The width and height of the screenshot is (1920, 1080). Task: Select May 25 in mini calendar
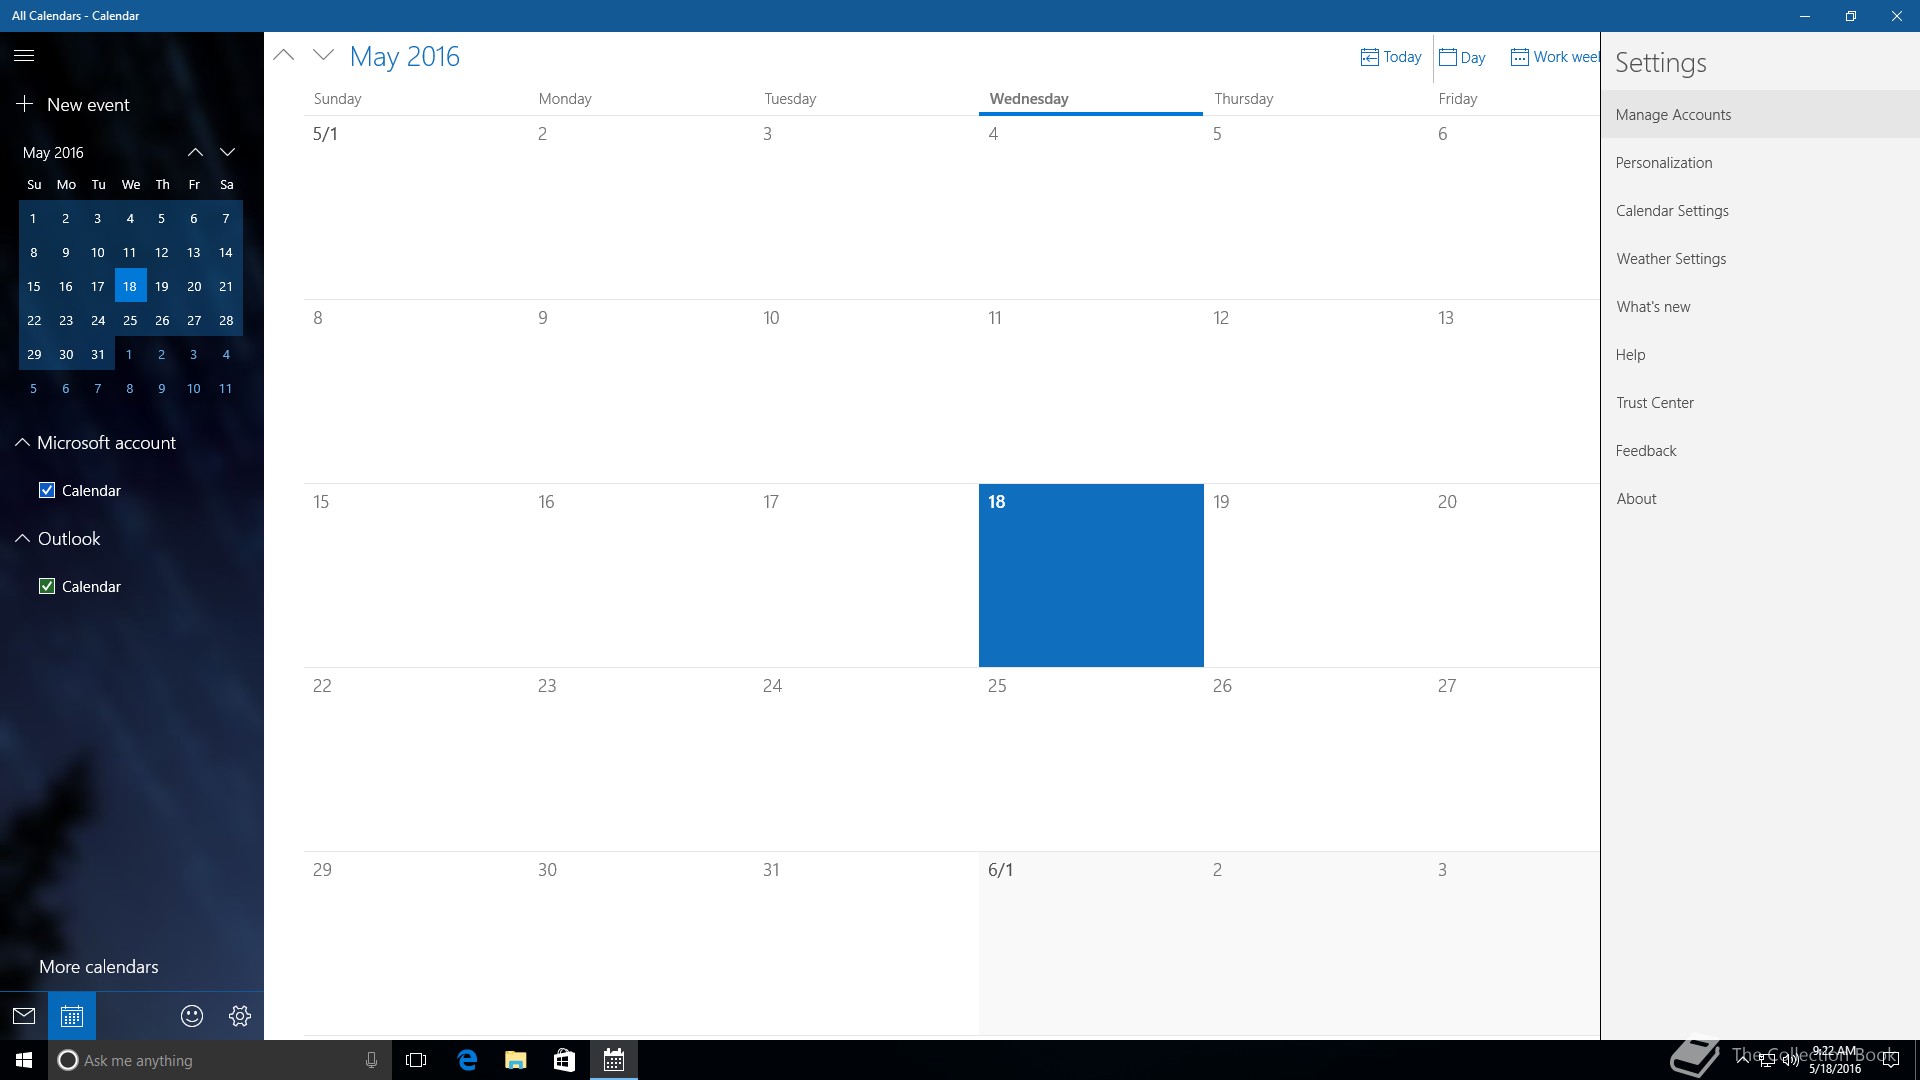tap(130, 320)
